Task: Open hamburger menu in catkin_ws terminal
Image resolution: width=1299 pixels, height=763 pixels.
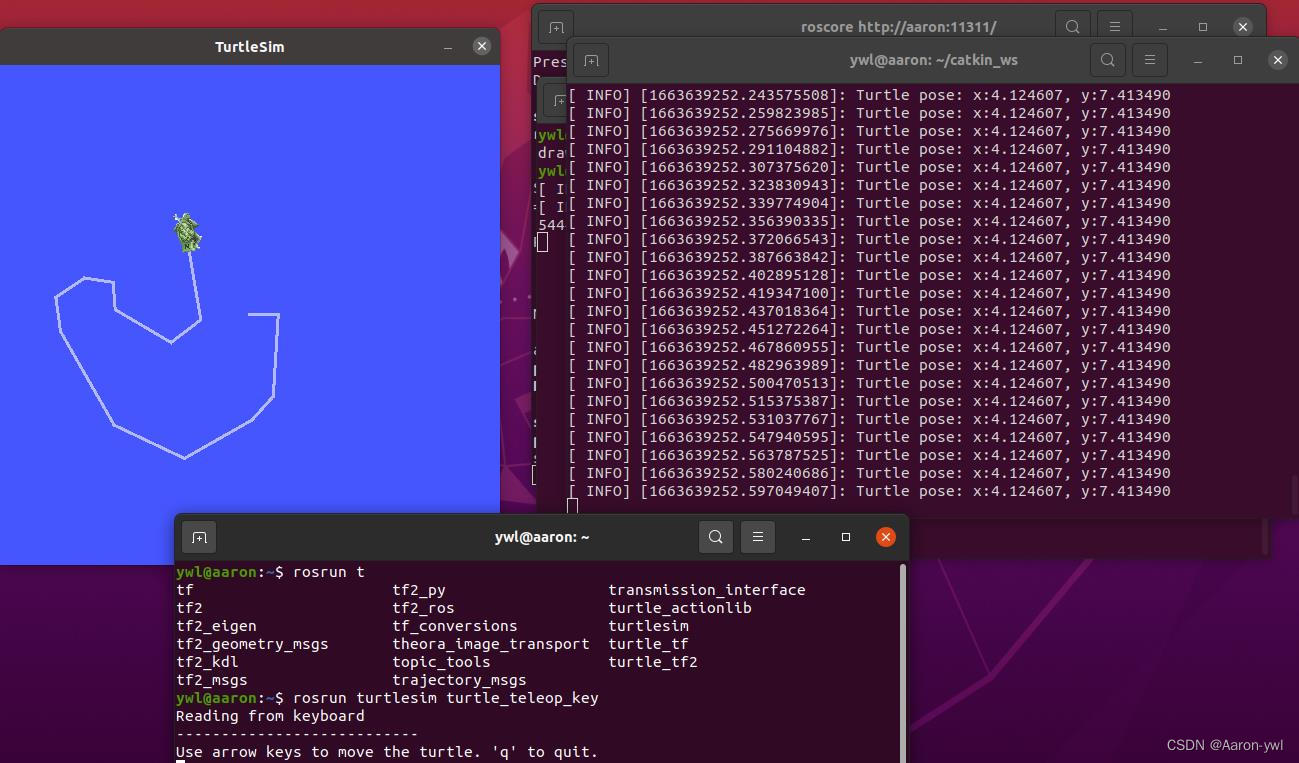Action: (1149, 60)
